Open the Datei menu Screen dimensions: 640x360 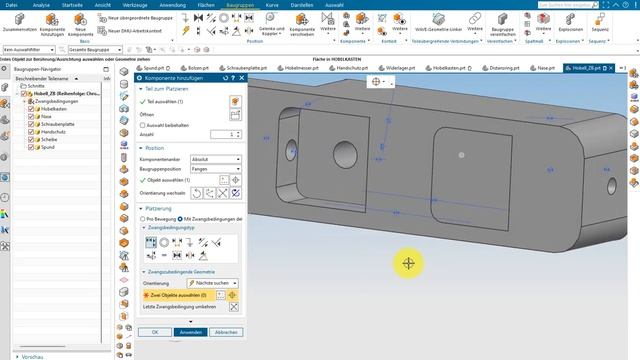[11, 5]
